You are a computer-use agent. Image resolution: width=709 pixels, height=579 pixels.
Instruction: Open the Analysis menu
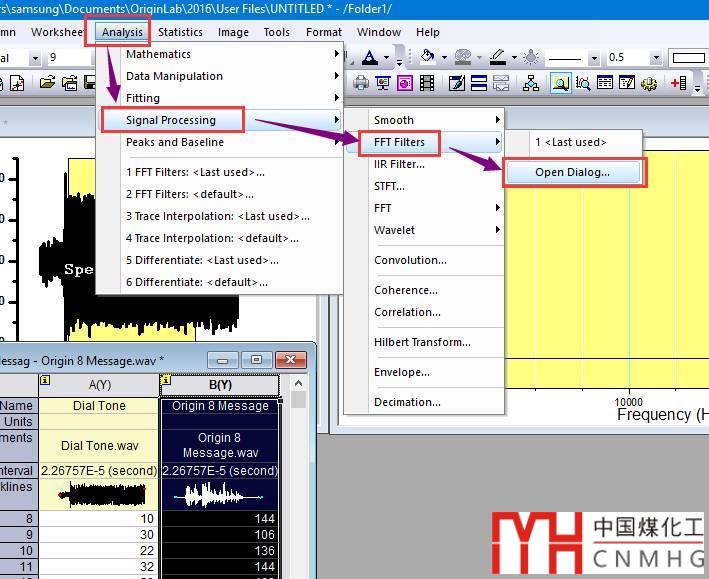coord(122,32)
